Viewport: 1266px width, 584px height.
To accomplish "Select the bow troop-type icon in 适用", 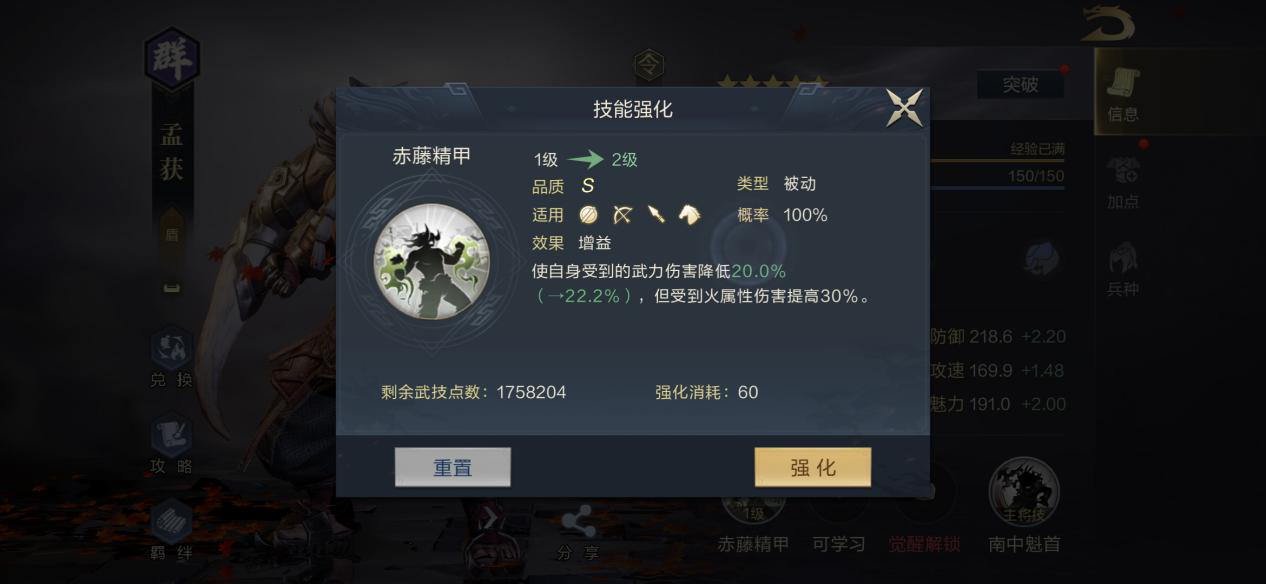I will pyautogui.click(x=622, y=215).
